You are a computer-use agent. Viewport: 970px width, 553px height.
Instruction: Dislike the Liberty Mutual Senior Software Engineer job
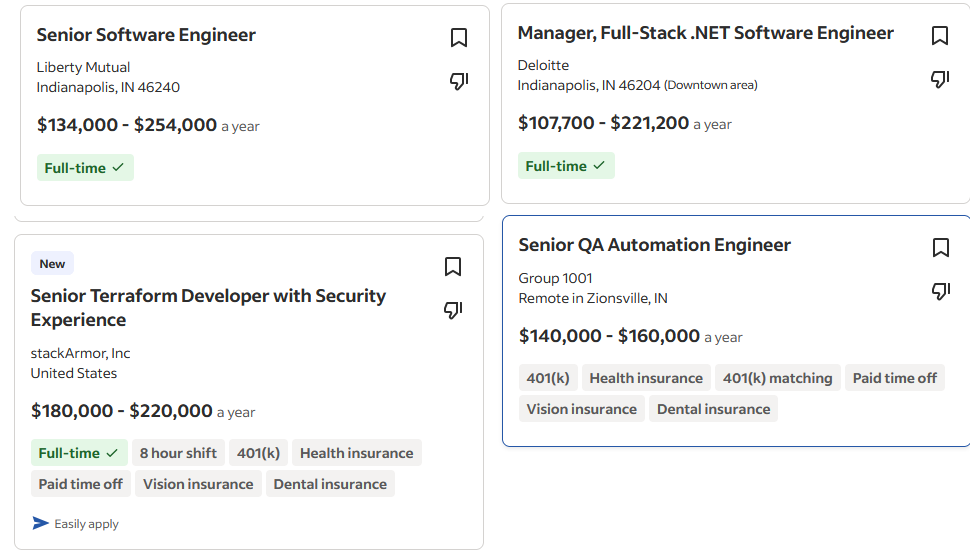458,81
